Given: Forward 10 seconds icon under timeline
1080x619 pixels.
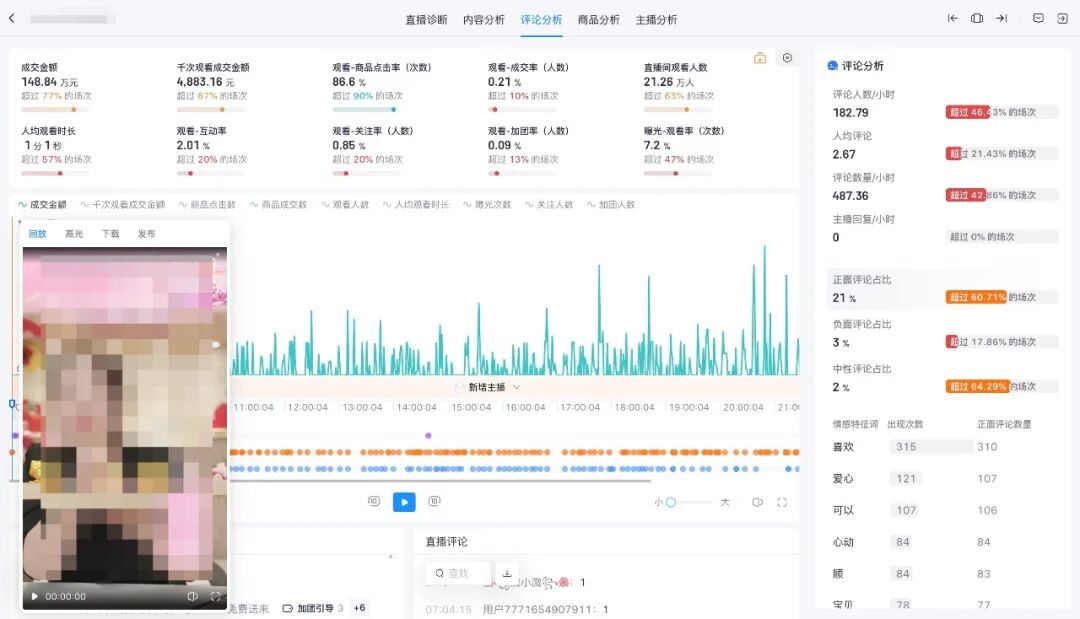Looking at the screenshot, I should (435, 501).
